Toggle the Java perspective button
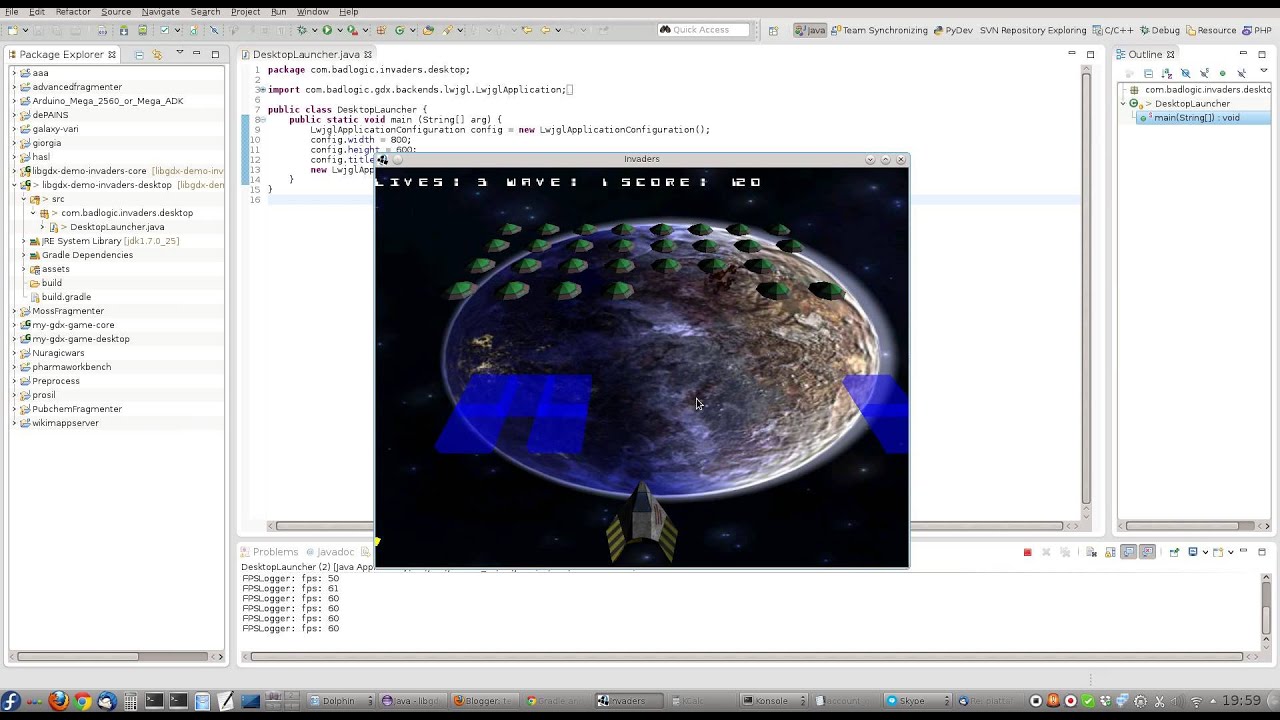Image resolution: width=1280 pixels, height=720 pixels. coord(811,30)
